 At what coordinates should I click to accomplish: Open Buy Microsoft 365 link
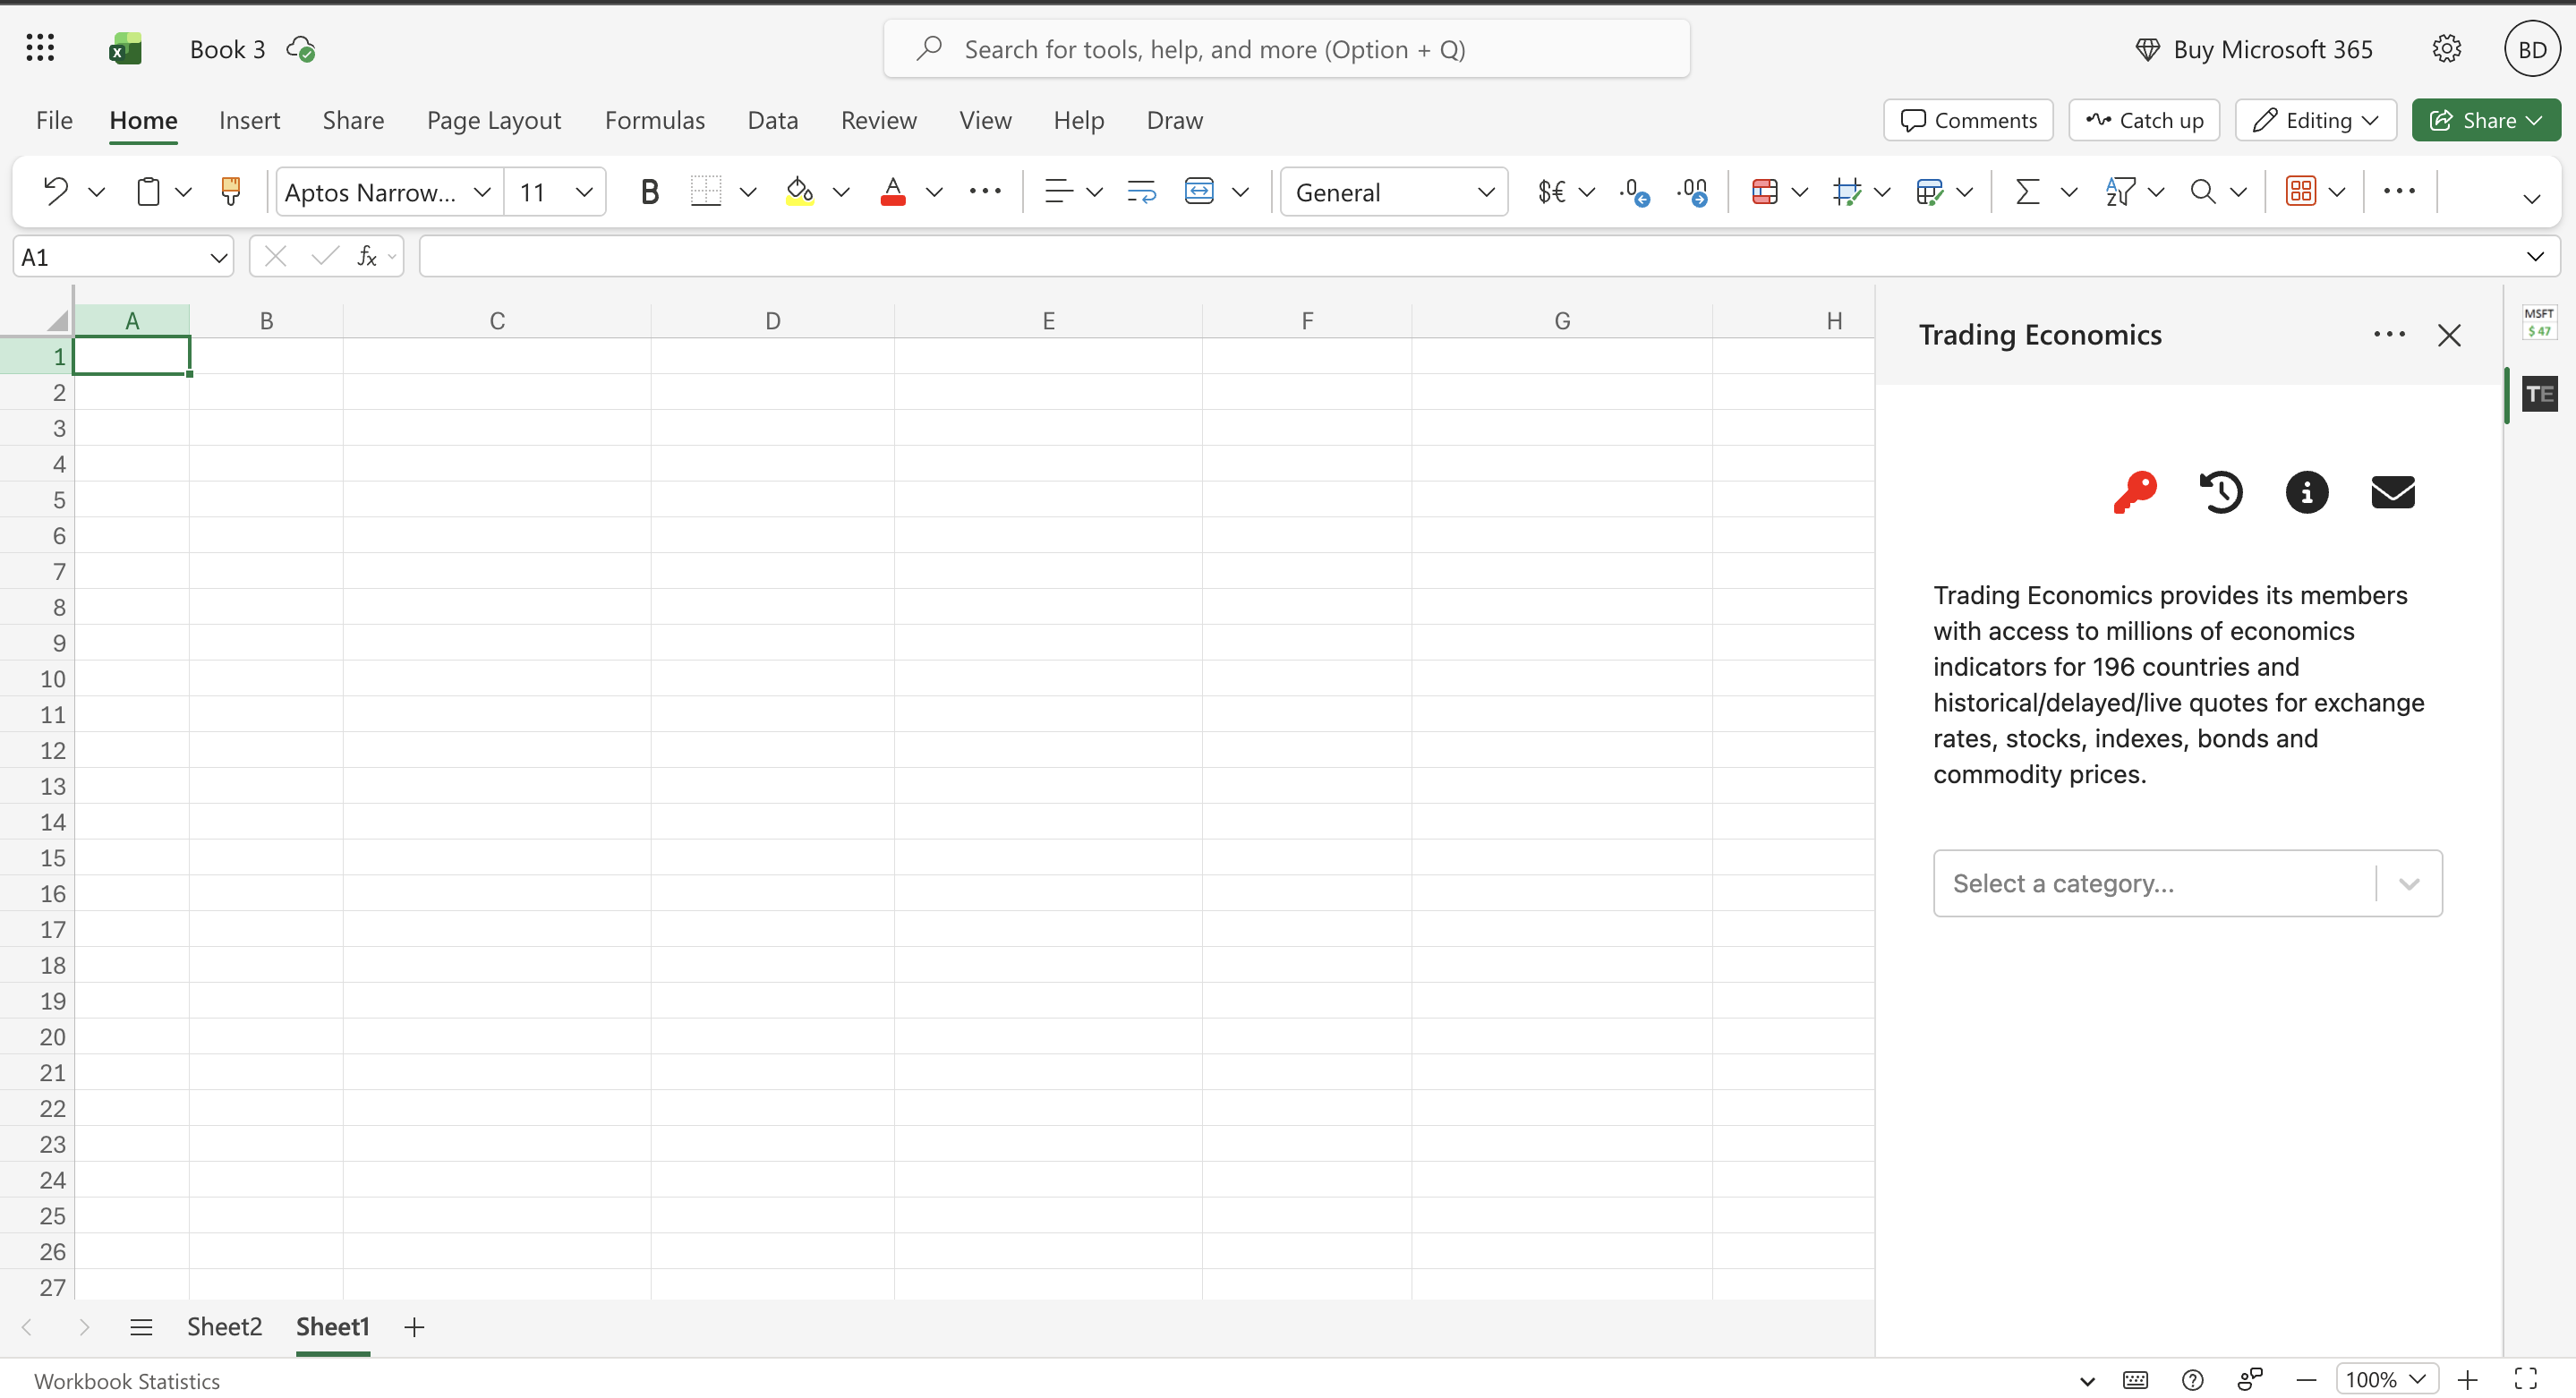[x=2270, y=48]
